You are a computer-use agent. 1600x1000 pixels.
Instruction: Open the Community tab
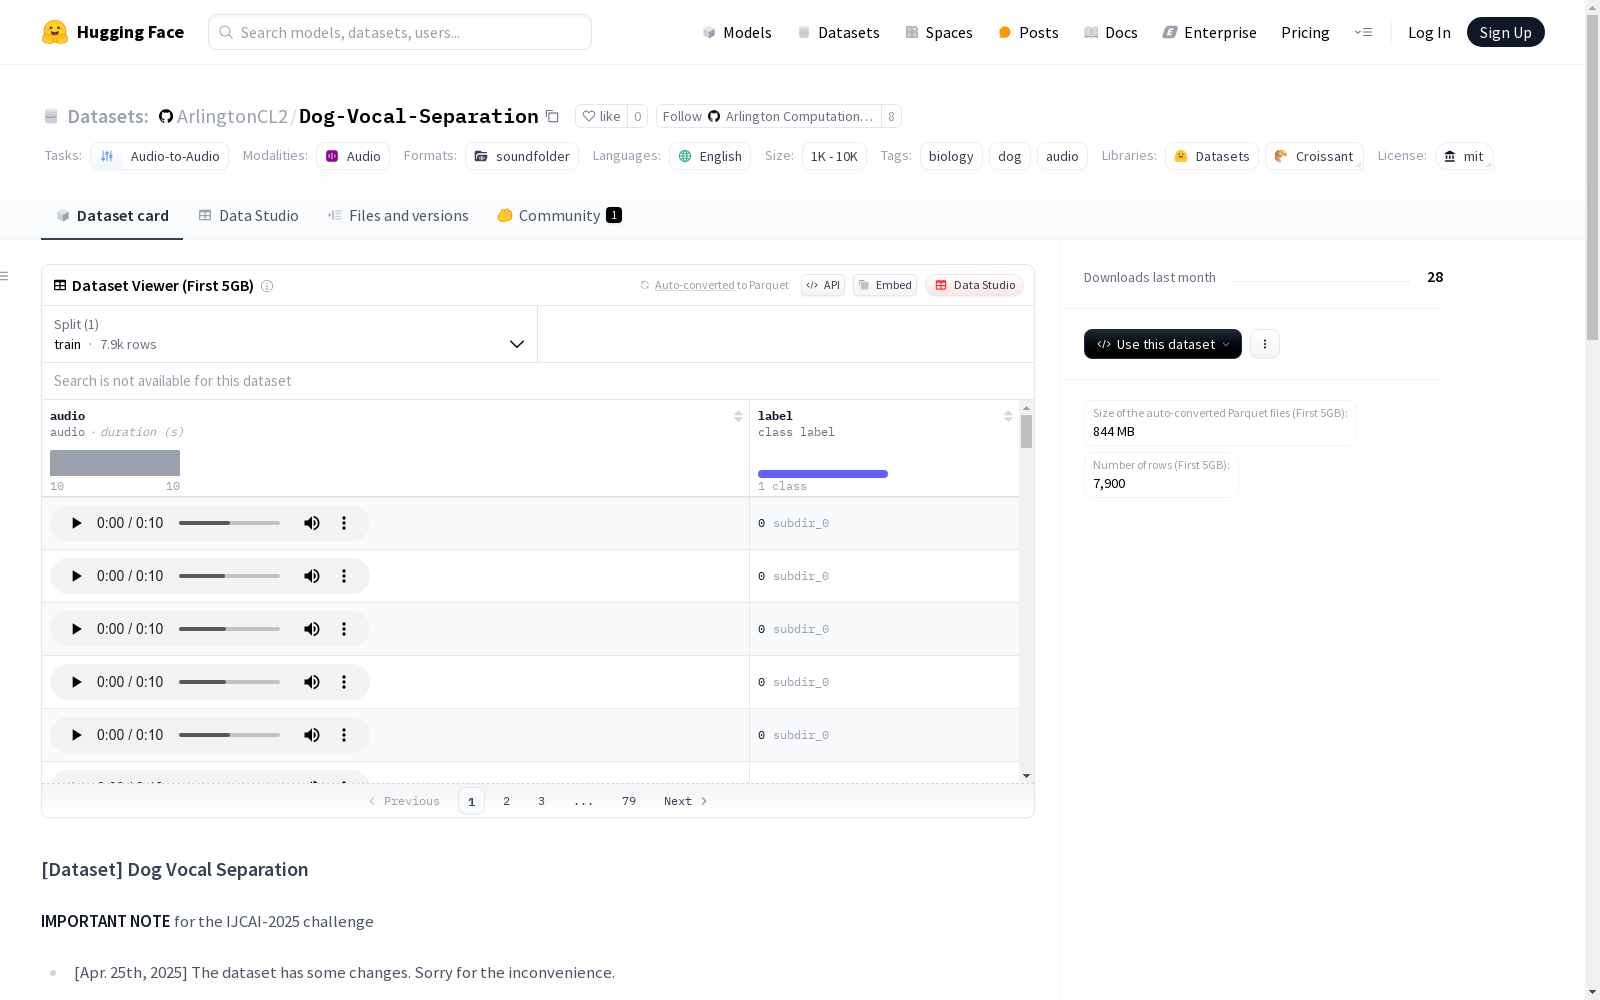pos(560,215)
